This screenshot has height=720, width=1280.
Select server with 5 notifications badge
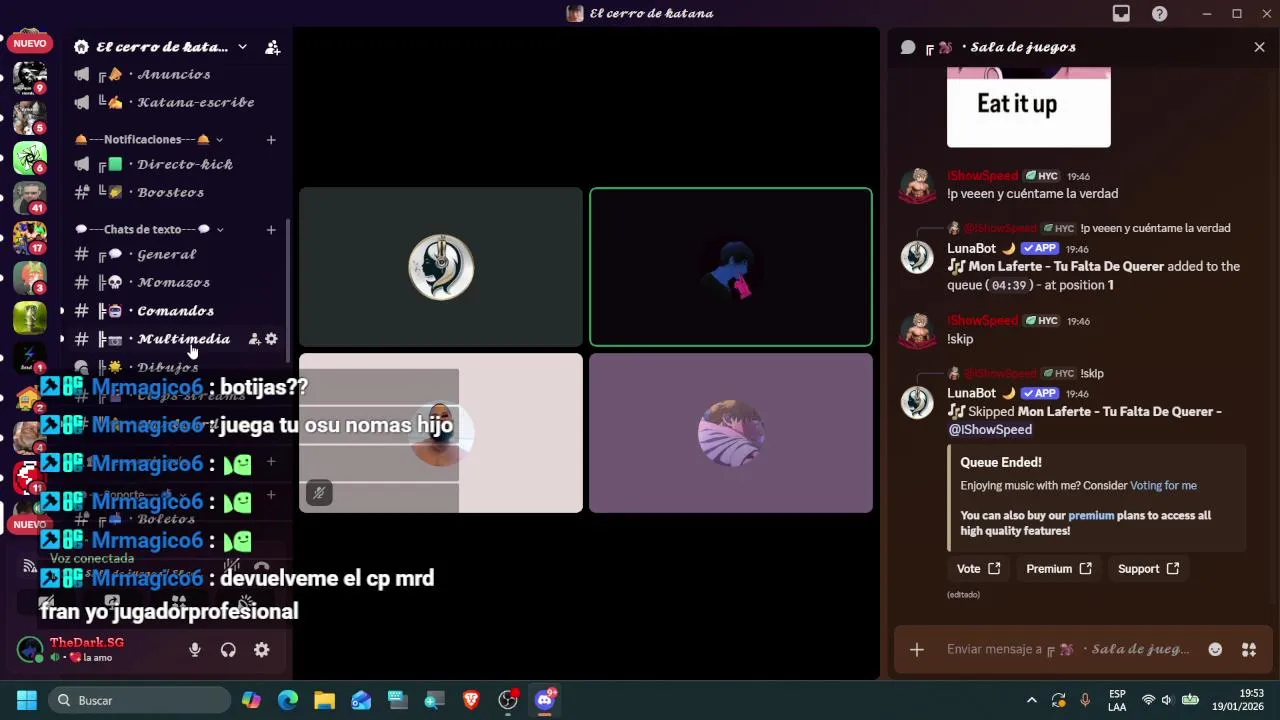click(29, 117)
